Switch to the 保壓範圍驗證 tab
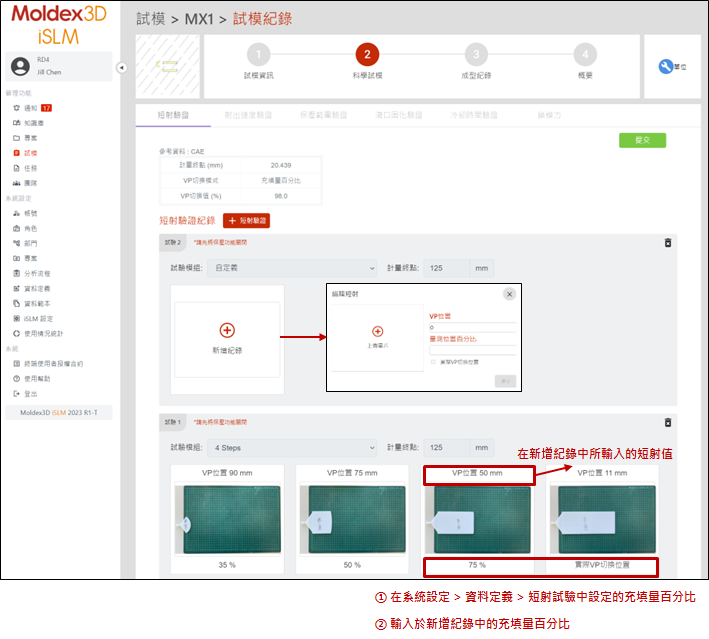Screen dimensions: 709x639 point(323,115)
